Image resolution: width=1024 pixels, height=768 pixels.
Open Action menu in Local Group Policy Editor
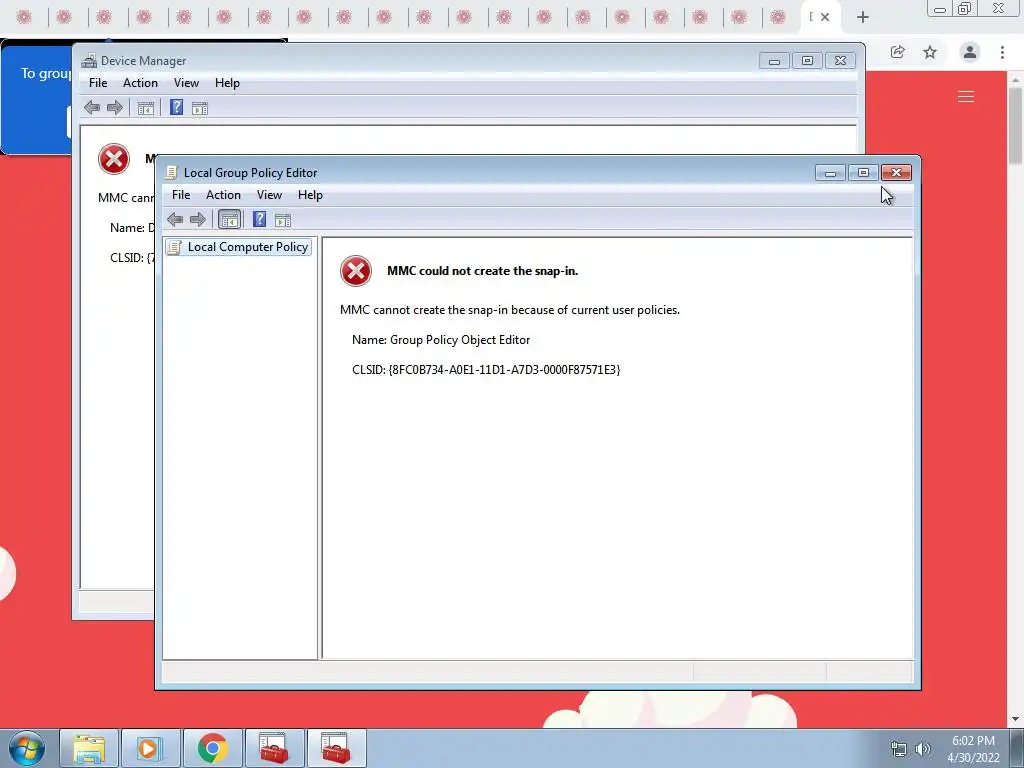[223, 195]
